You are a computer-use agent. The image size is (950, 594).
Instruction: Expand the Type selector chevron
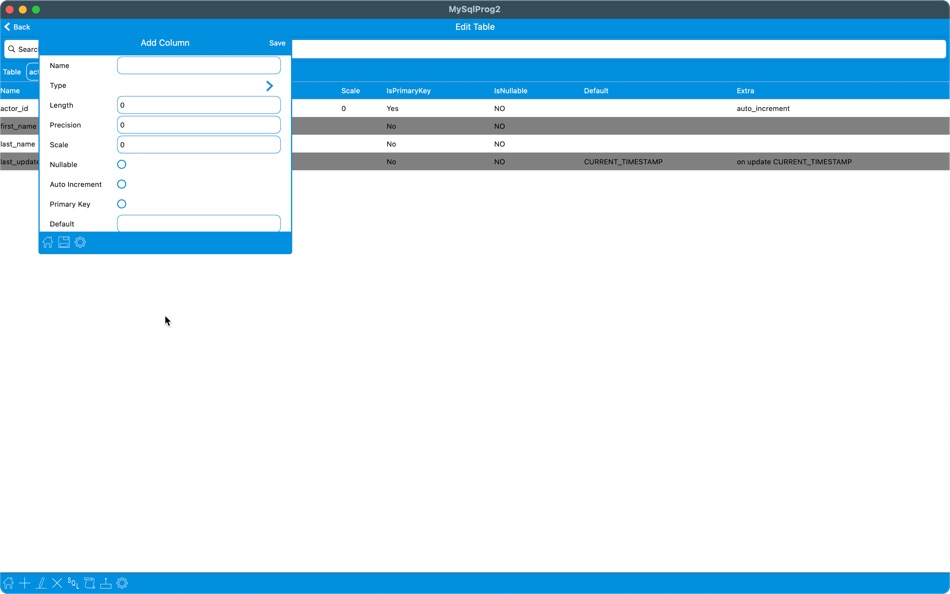point(268,85)
